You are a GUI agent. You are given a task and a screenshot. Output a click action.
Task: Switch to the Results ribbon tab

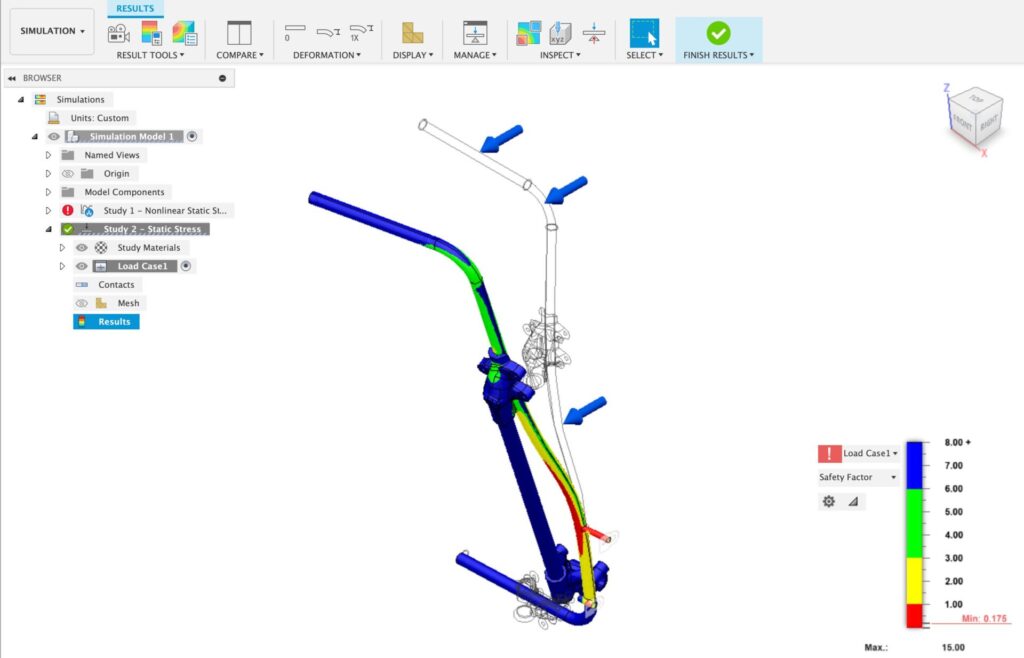[134, 8]
